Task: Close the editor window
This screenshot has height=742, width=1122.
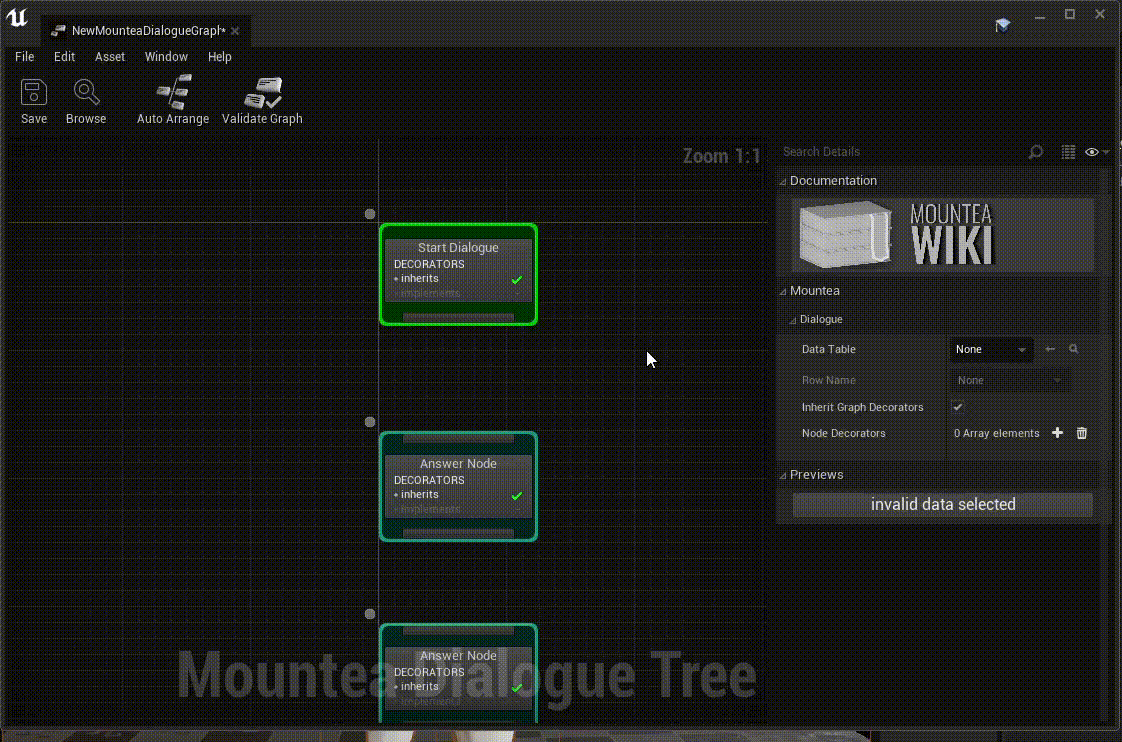Action: pyautogui.click(x=1100, y=14)
